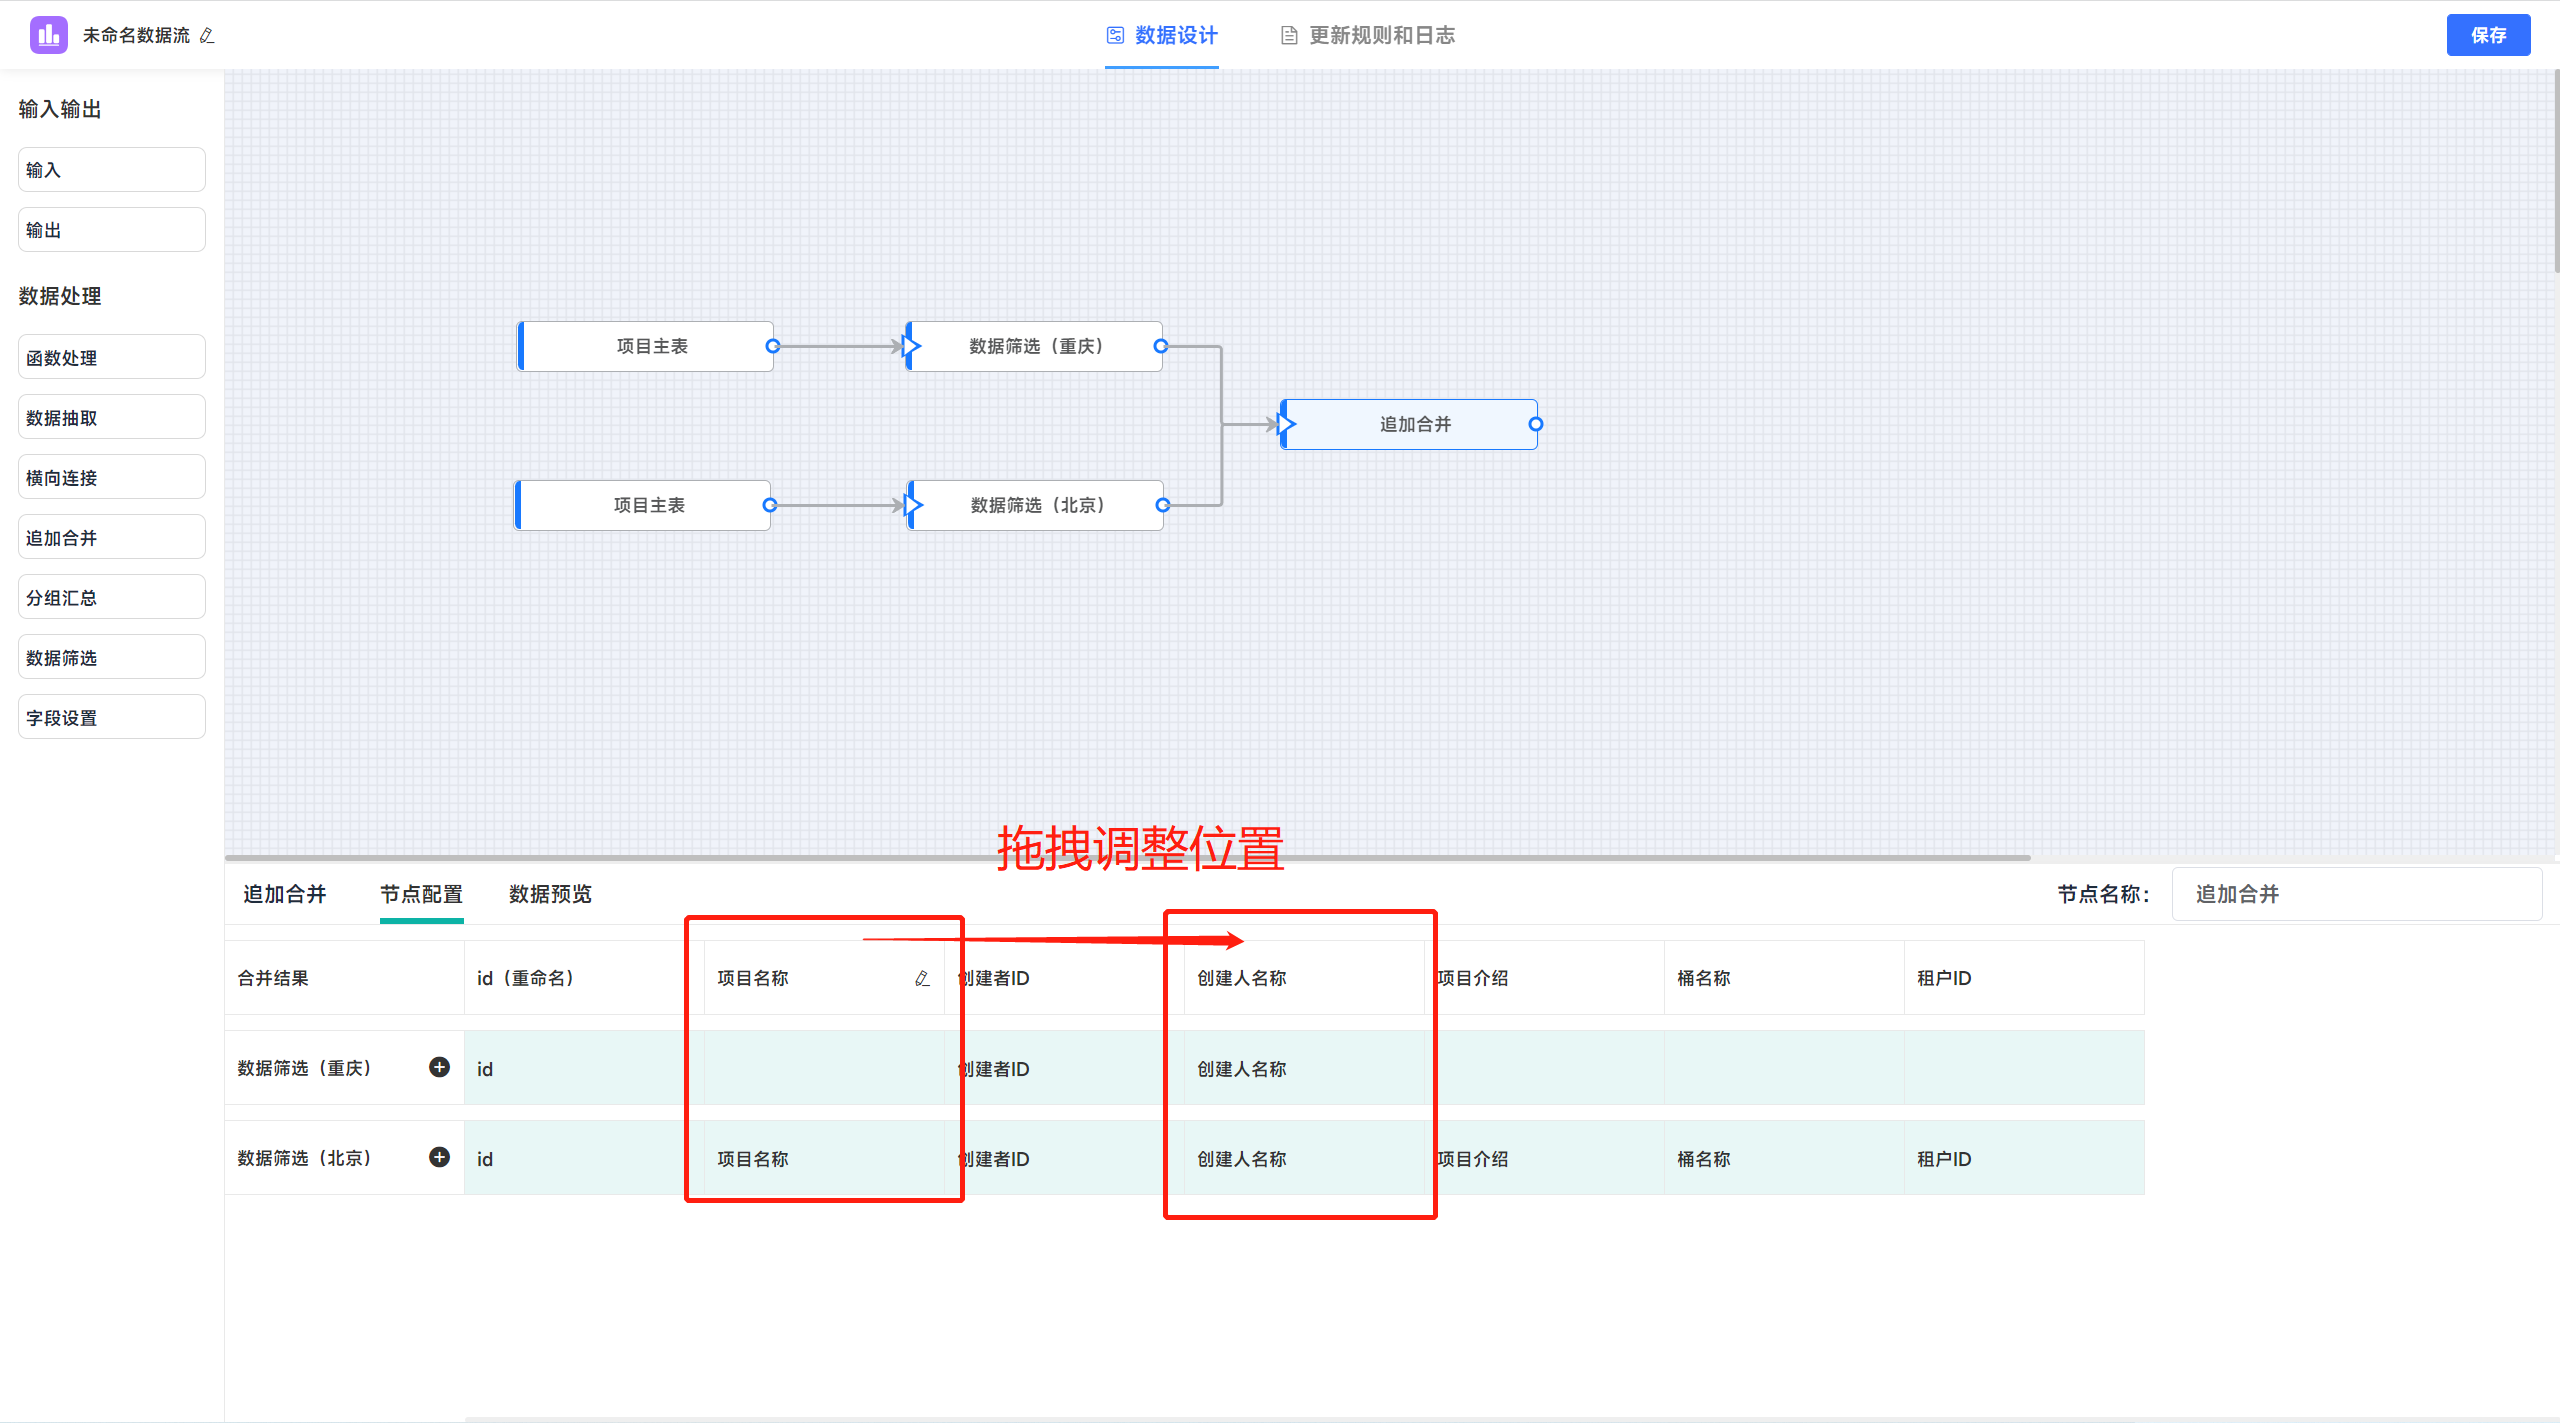Image resolution: width=2560 pixels, height=1423 pixels.
Task: Click 项目名称 cell in 数据筛选（北京）row
Action: (824, 1158)
